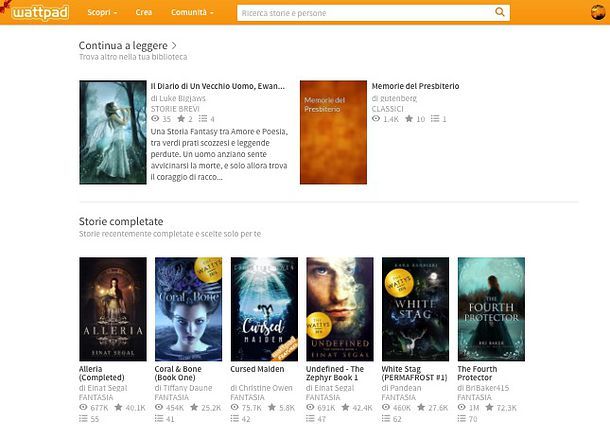This screenshot has height=439, width=610.
Task: Click the star icon showing 25.2K
Action: tap(194, 407)
